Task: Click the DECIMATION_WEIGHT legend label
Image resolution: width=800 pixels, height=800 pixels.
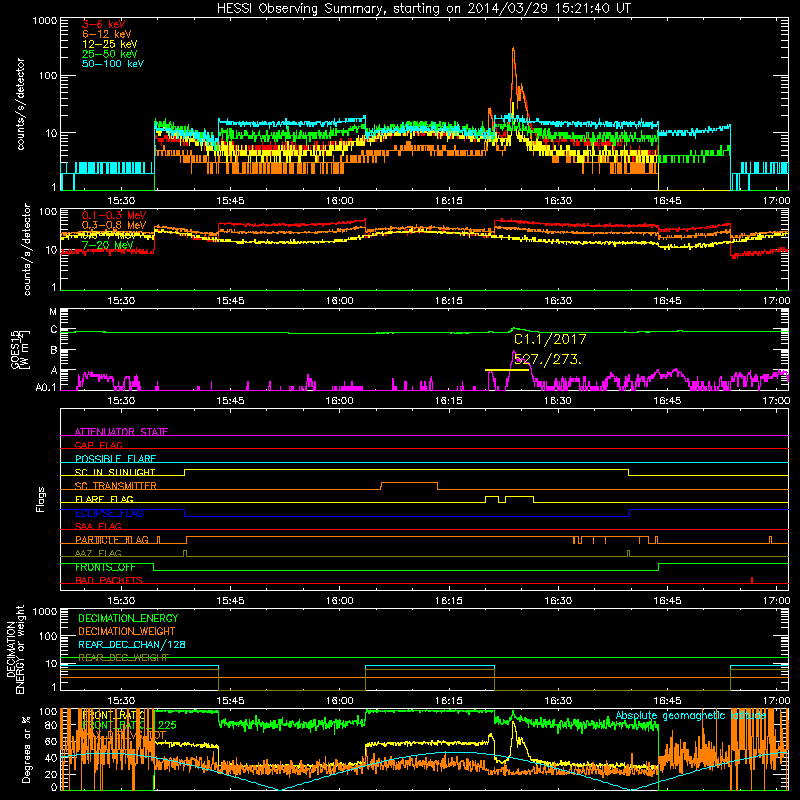Action: (127, 631)
